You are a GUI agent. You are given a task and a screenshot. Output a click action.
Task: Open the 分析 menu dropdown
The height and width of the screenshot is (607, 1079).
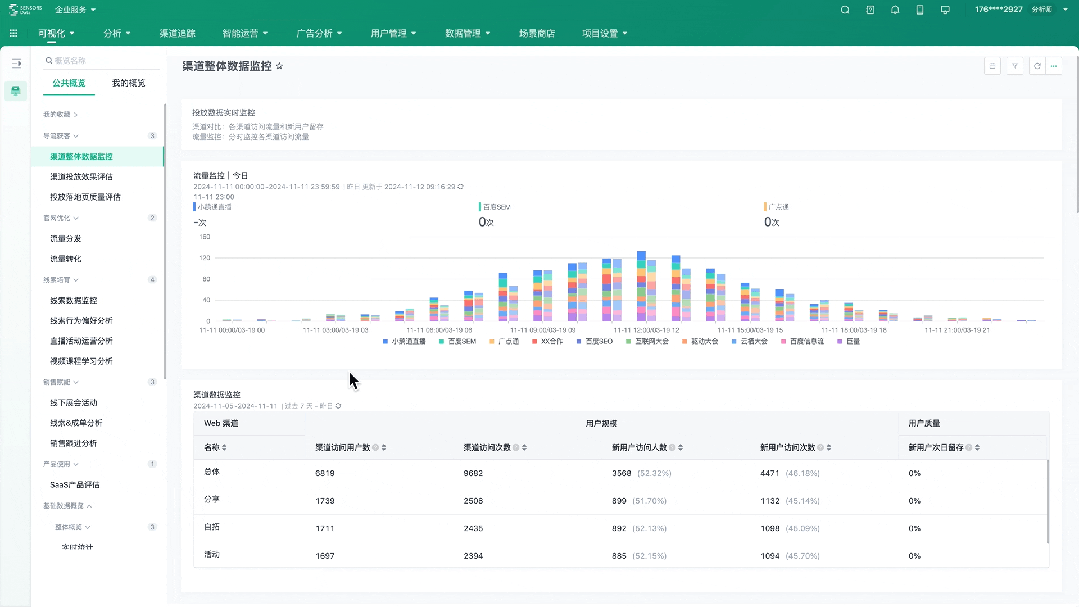tap(116, 33)
